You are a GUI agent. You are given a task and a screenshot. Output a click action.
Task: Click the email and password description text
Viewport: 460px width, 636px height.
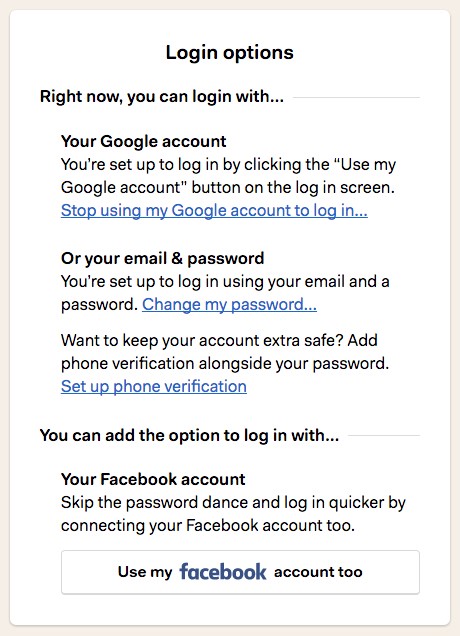click(225, 292)
